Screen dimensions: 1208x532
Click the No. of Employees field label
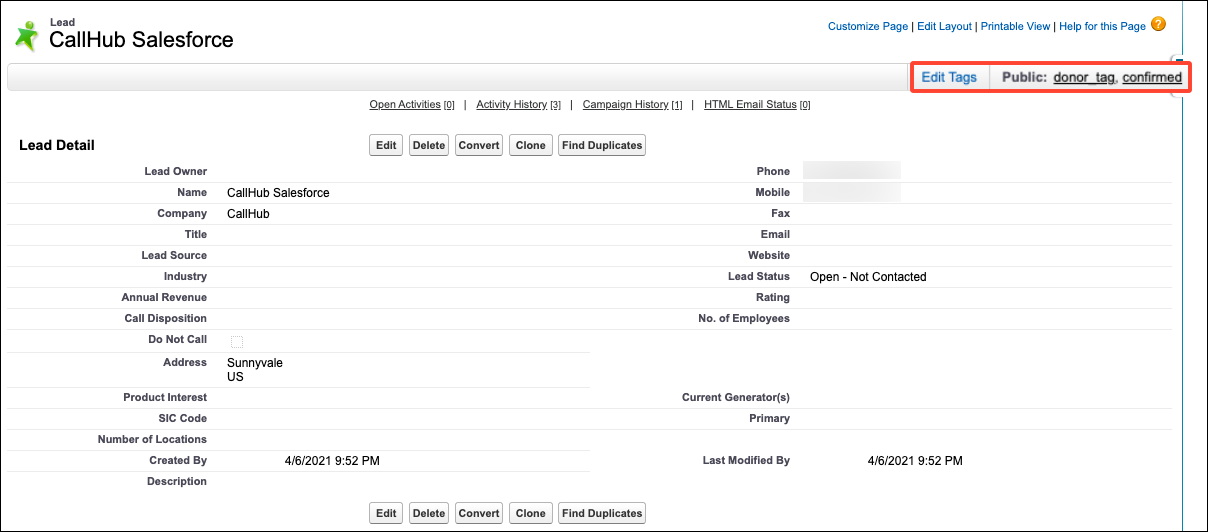coord(744,319)
